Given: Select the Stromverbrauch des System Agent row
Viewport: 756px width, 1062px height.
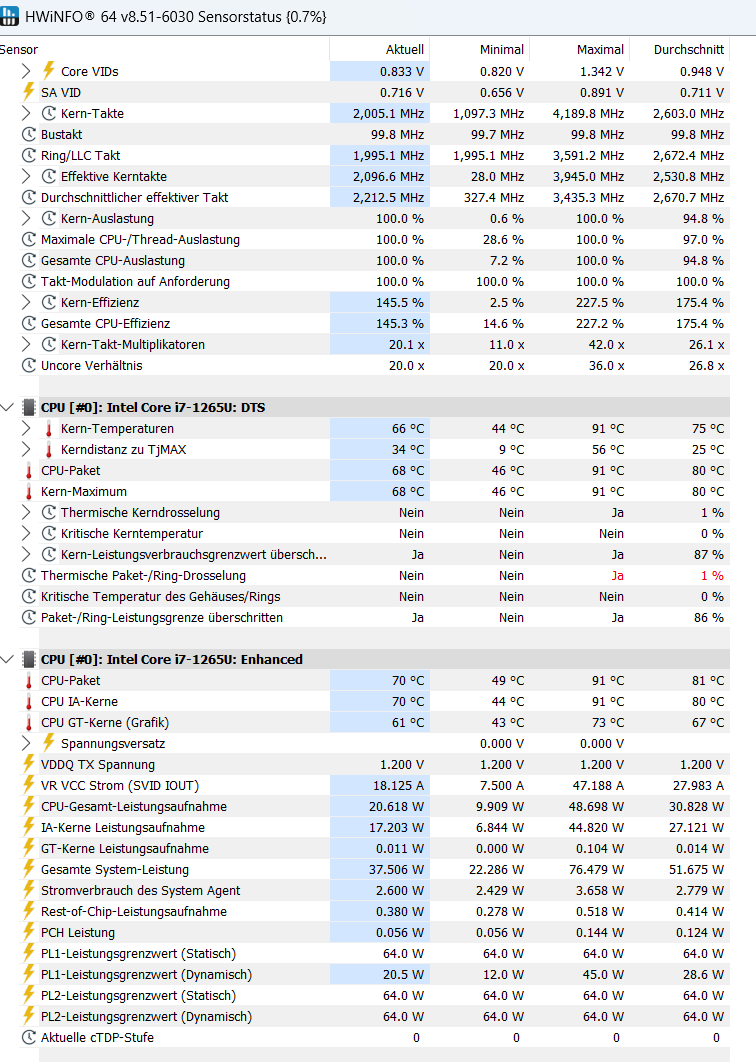Looking at the screenshot, I should [375, 890].
